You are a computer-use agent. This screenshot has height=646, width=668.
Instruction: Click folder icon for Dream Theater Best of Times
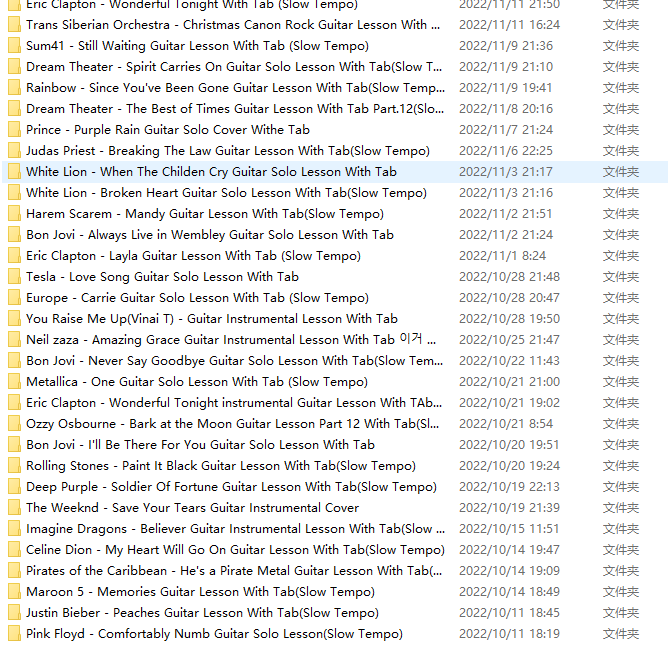coord(14,109)
